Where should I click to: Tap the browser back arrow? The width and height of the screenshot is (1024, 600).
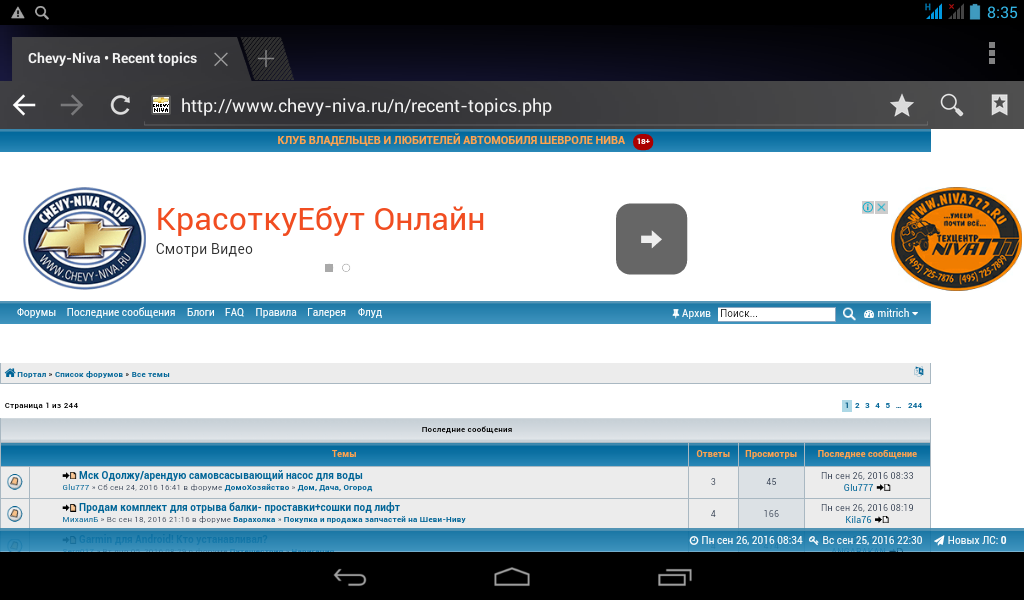tap(24, 106)
